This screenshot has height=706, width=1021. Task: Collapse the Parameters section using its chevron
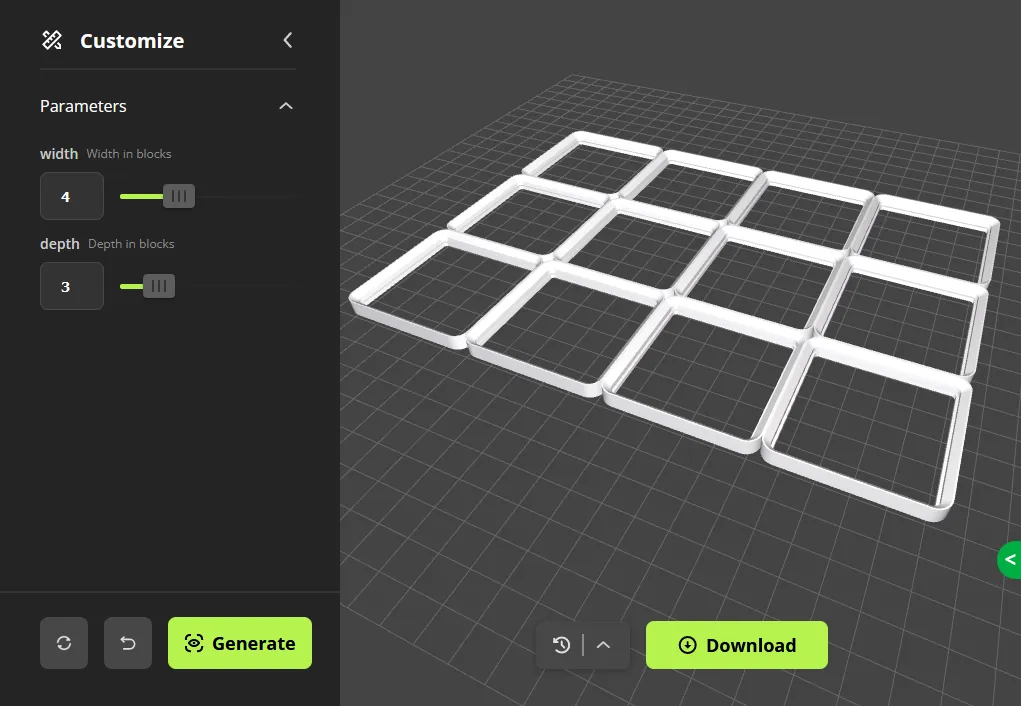286,105
